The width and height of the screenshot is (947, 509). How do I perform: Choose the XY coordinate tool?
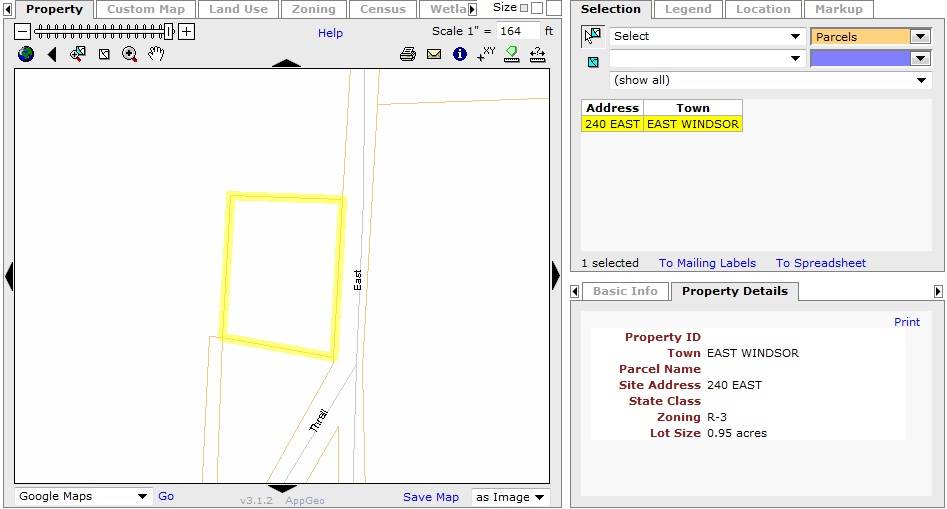click(486, 54)
